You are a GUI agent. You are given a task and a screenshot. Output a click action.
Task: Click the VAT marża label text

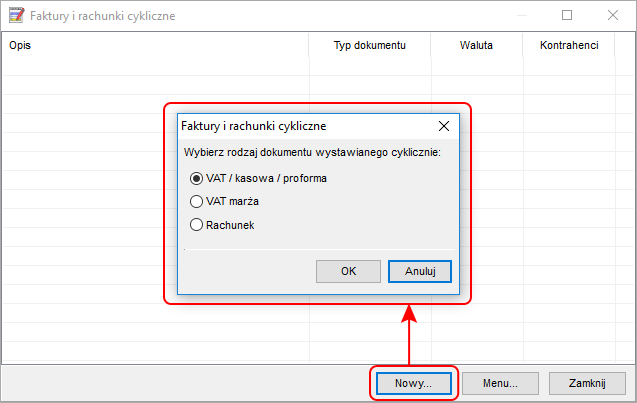[x=232, y=202]
